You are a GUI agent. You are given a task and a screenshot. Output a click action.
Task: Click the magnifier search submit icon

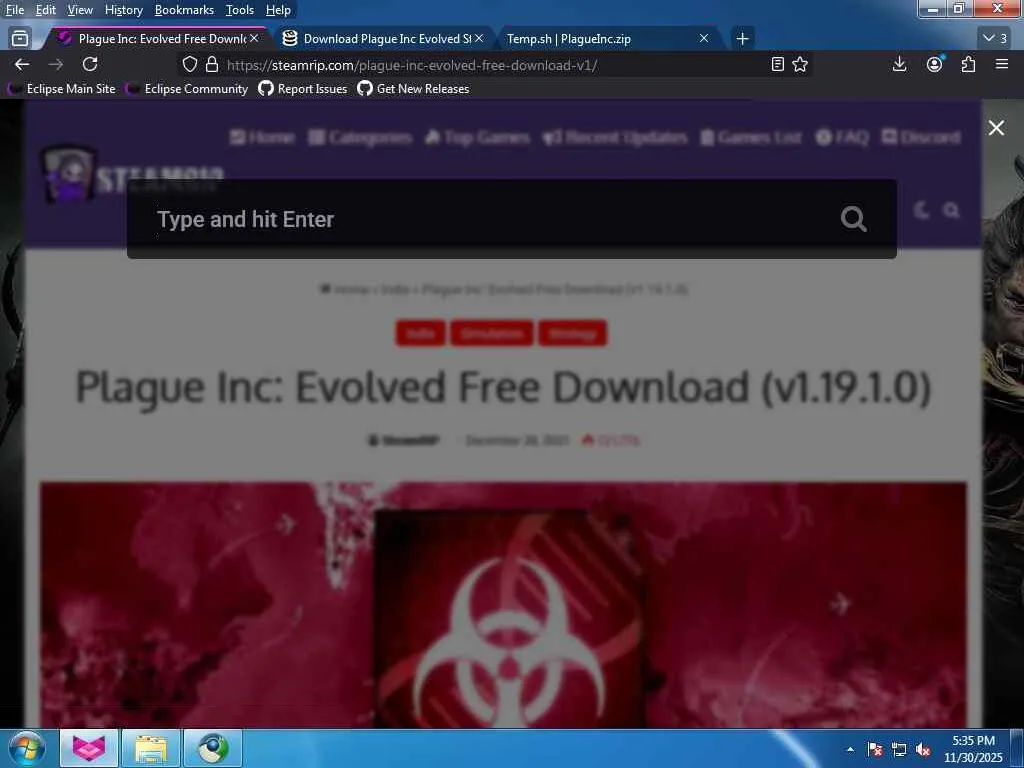(x=854, y=219)
